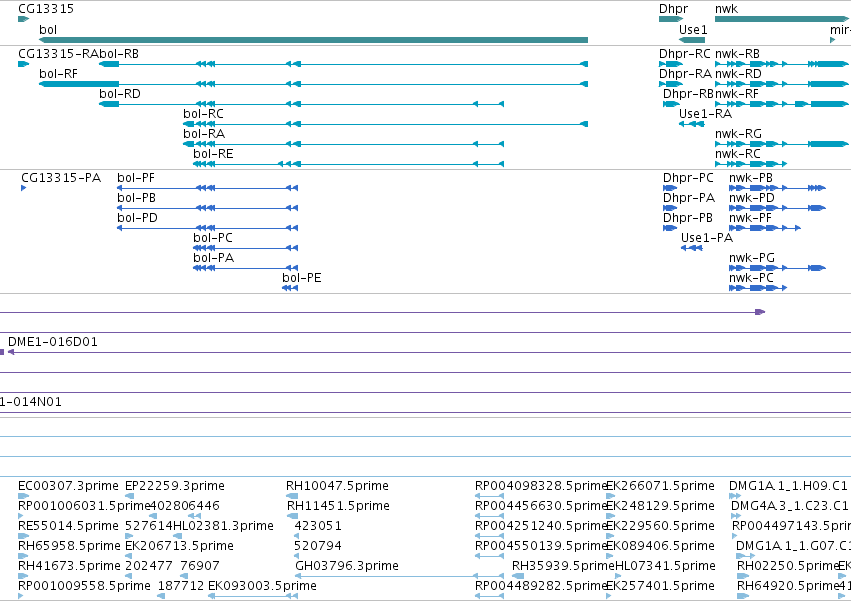Click the RH10047.5prime EST label
851x601 pixels.
tap(338, 486)
